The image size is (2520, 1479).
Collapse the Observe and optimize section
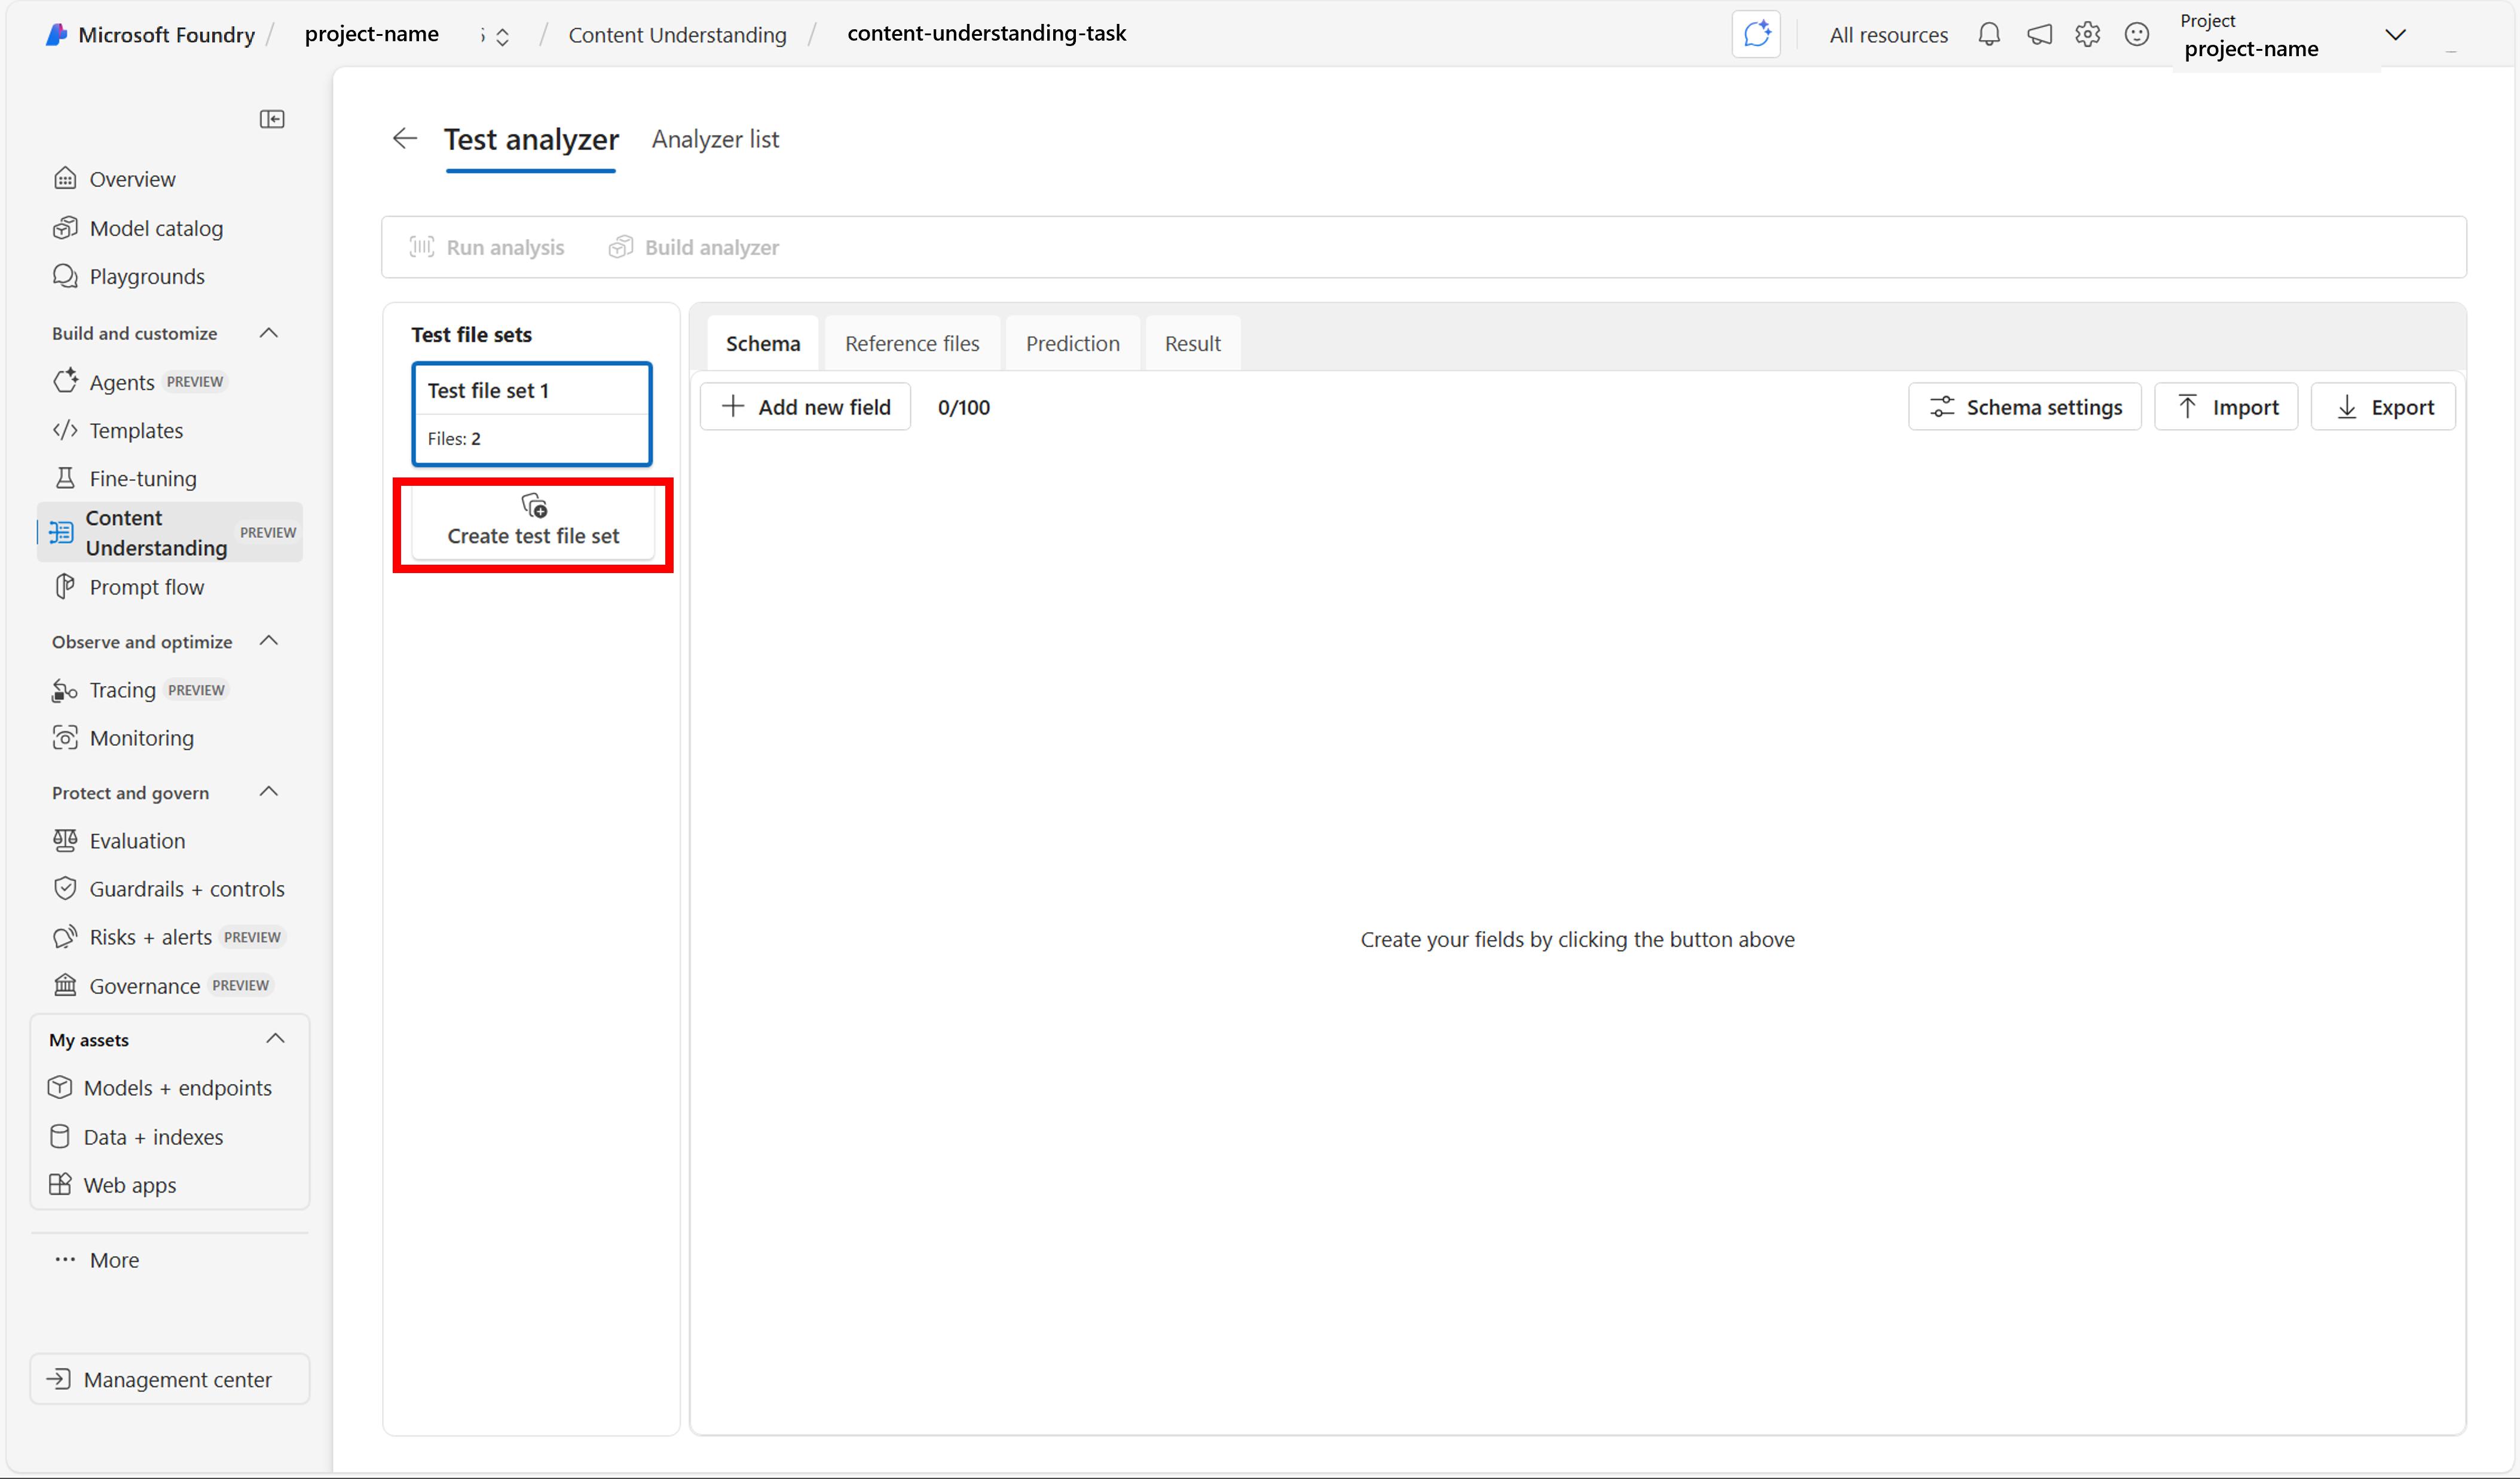coord(269,641)
